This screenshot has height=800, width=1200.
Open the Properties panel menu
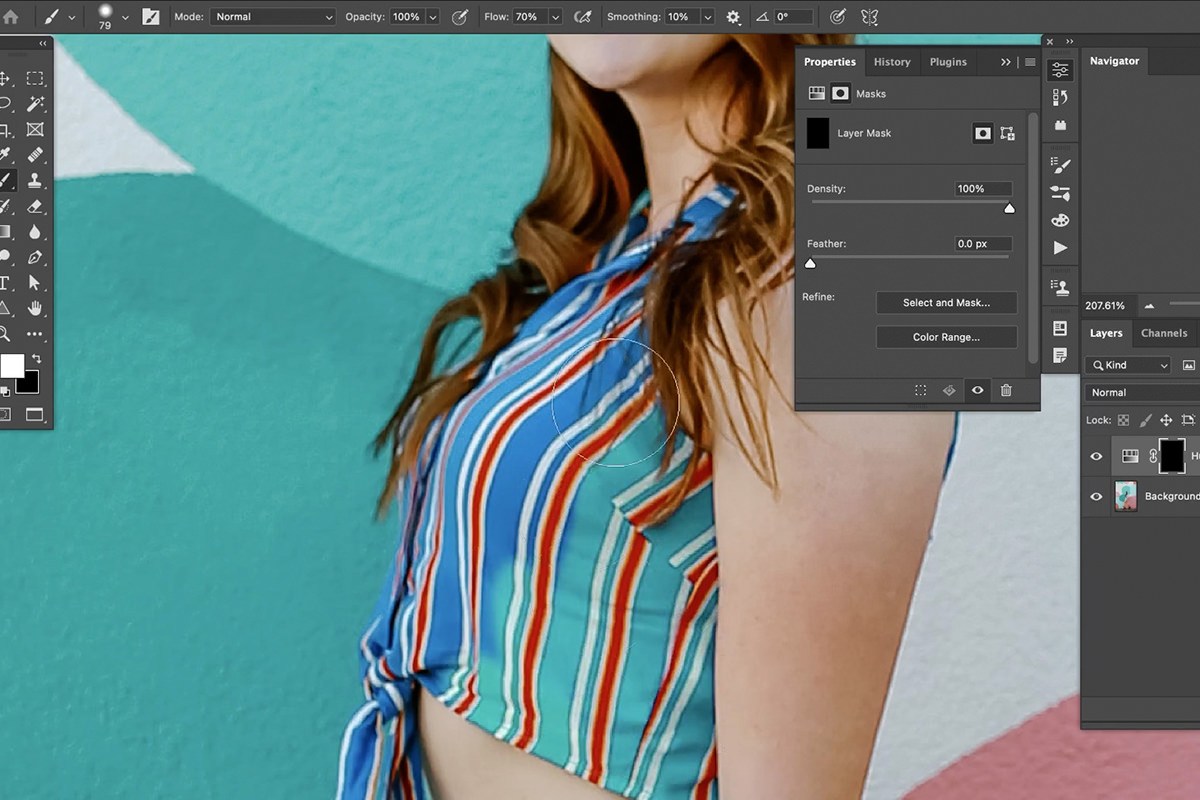(x=1030, y=62)
